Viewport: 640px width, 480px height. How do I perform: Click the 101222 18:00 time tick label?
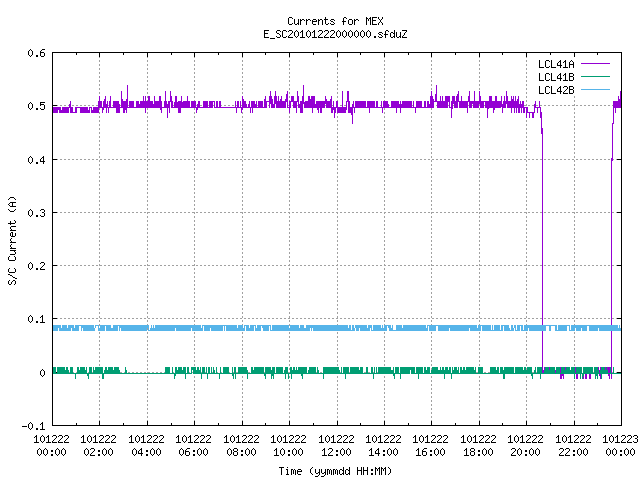point(478,446)
